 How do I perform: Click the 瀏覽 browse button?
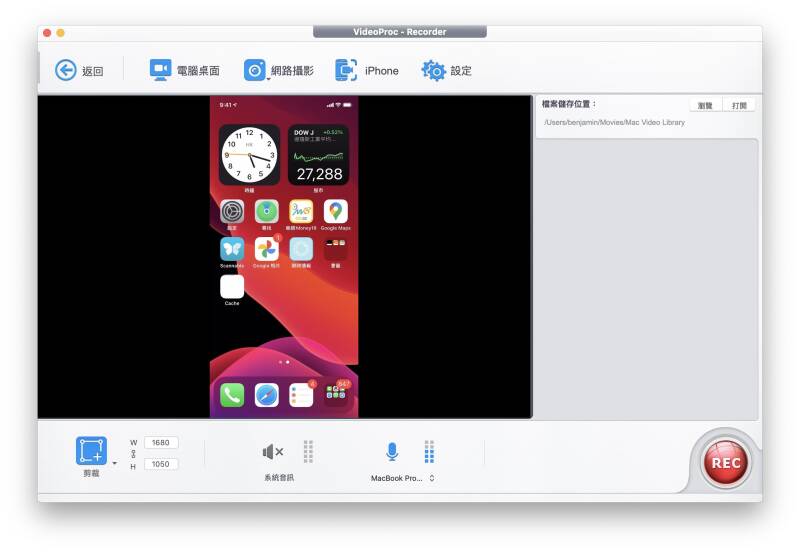[705, 105]
